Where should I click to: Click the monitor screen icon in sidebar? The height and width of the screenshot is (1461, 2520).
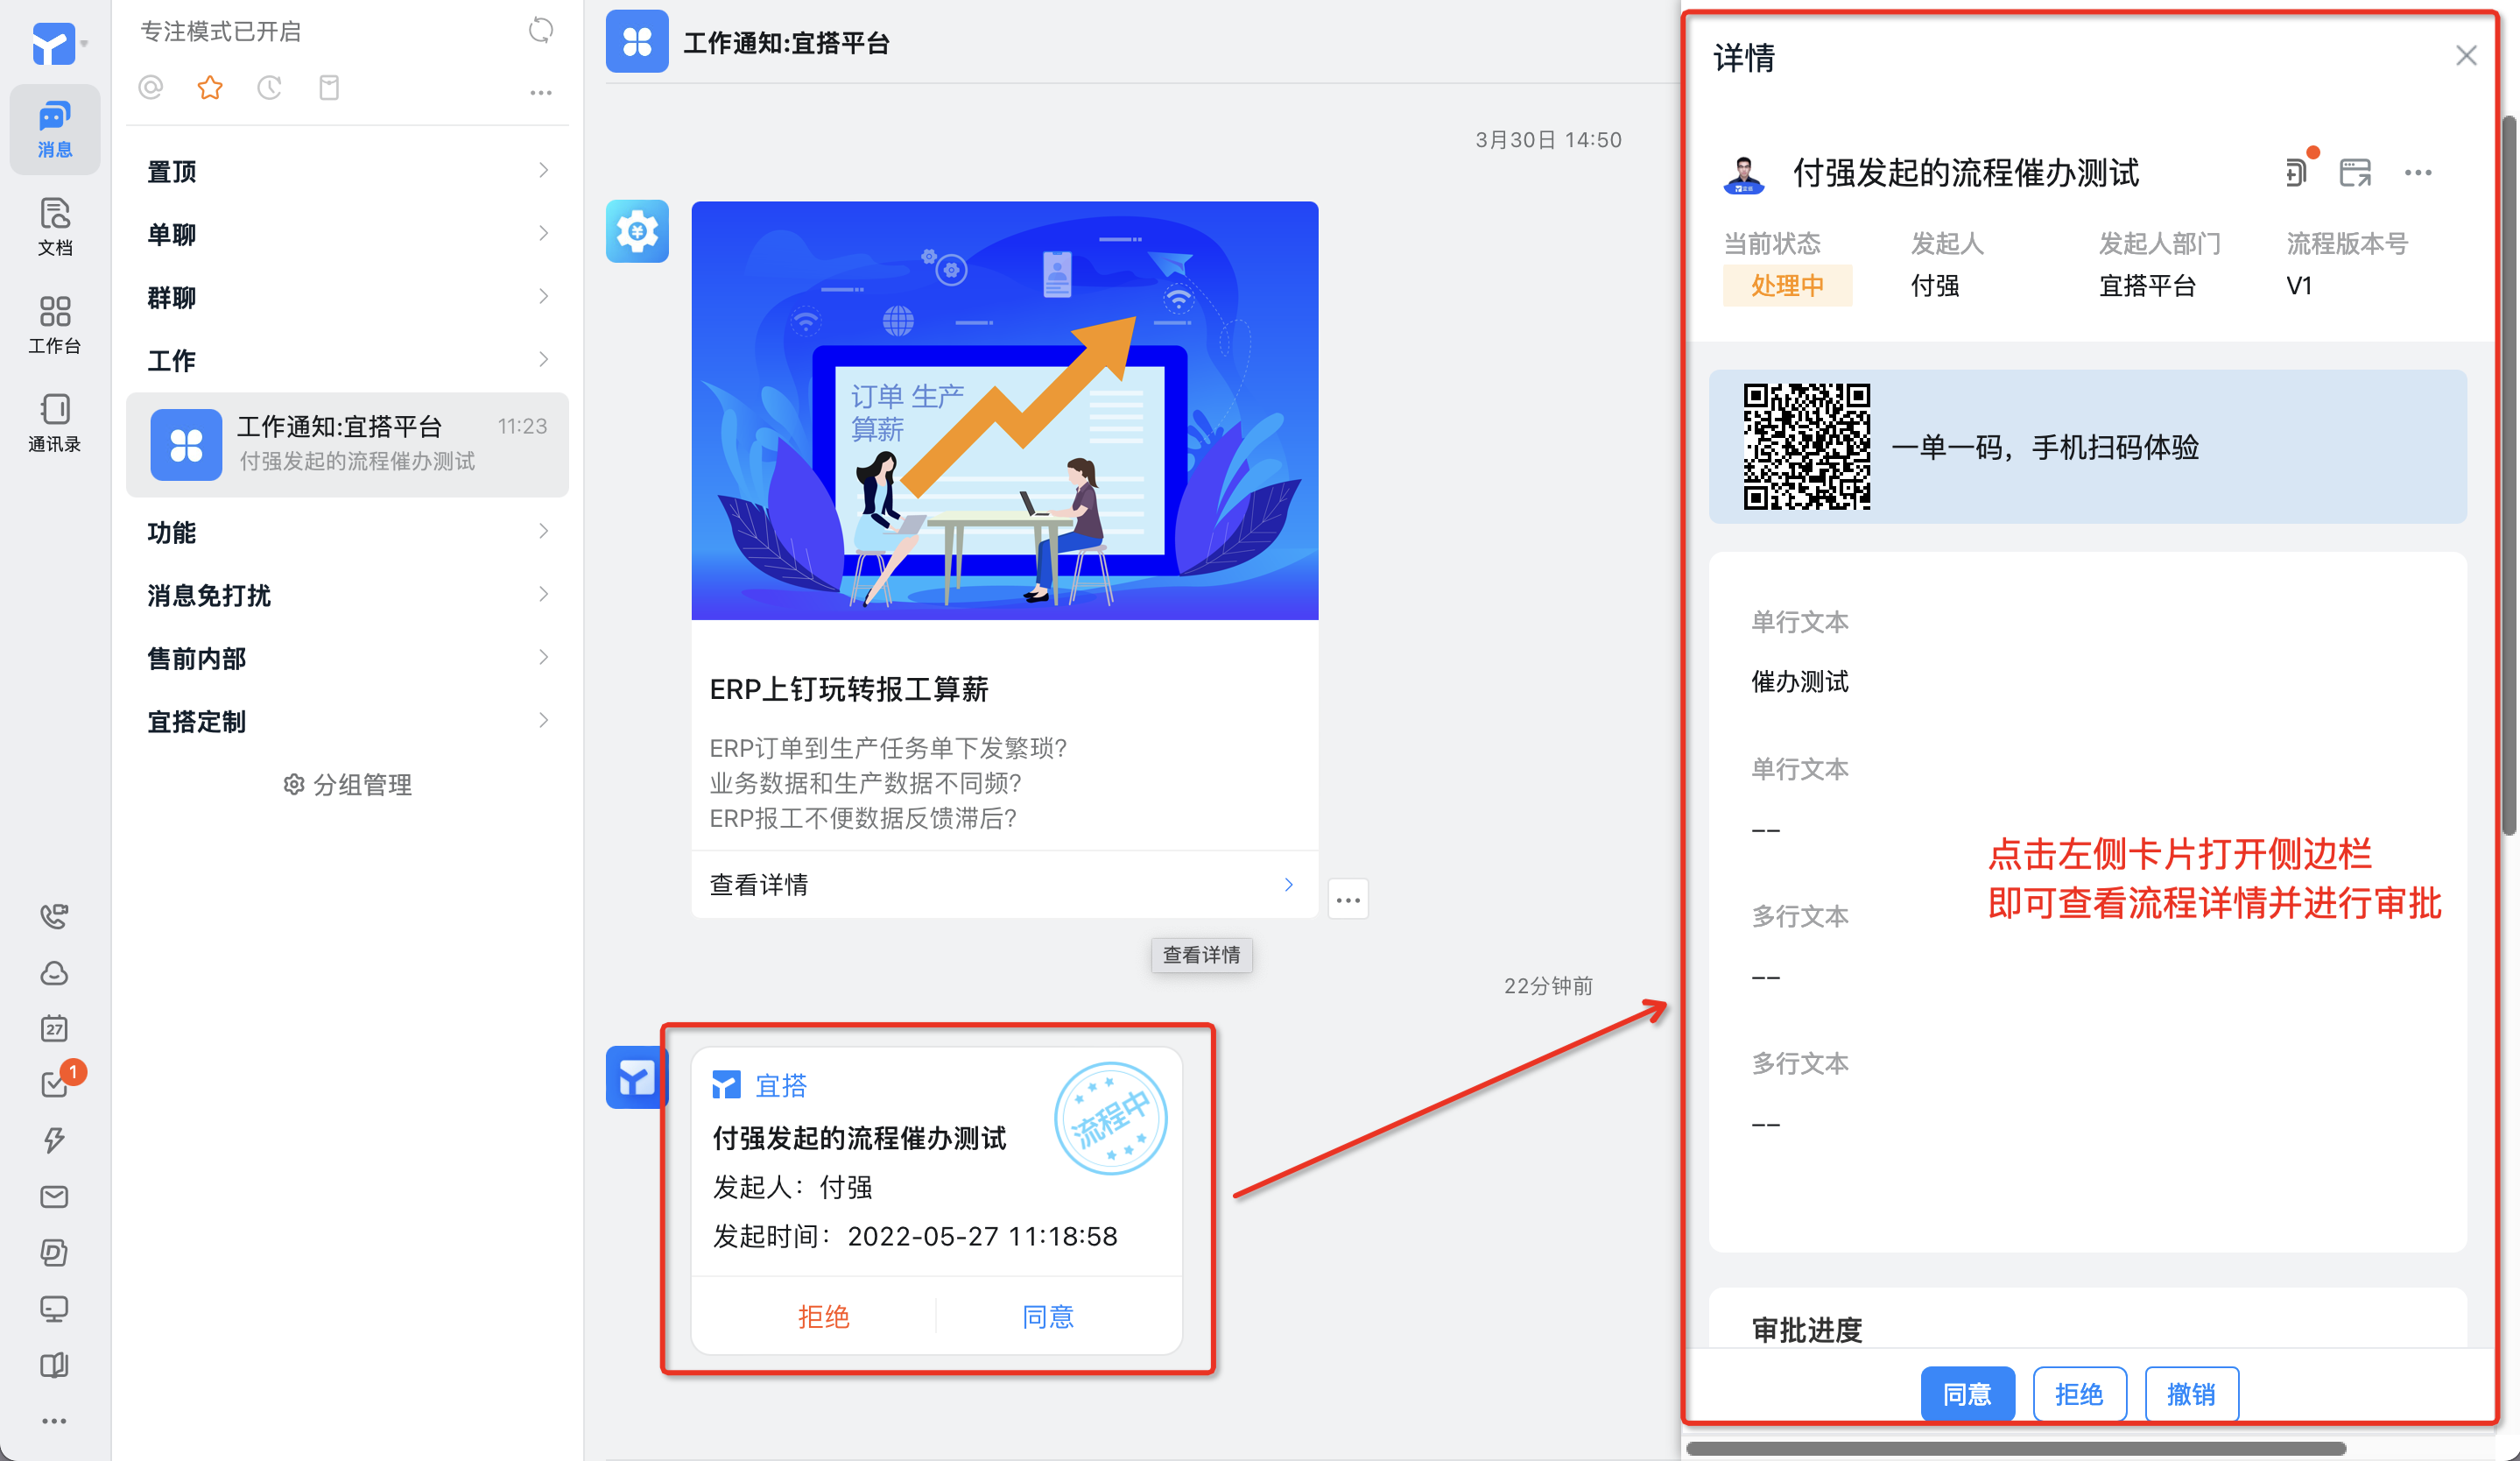pos(54,1308)
